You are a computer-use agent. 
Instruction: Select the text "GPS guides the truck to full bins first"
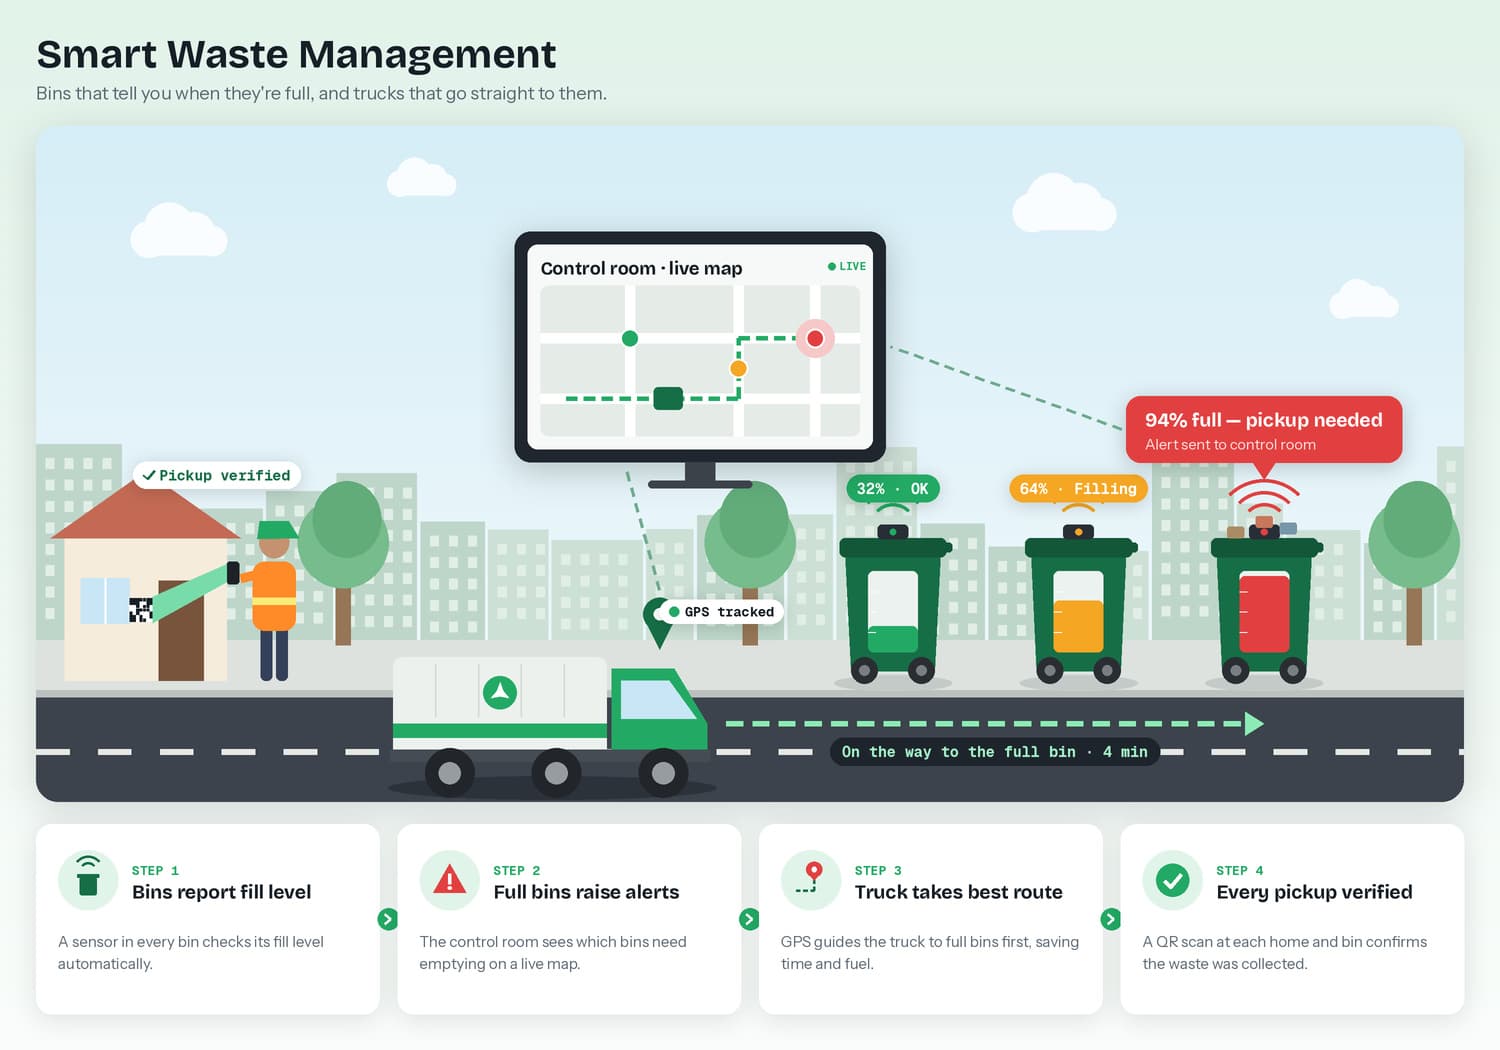coord(904,942)
